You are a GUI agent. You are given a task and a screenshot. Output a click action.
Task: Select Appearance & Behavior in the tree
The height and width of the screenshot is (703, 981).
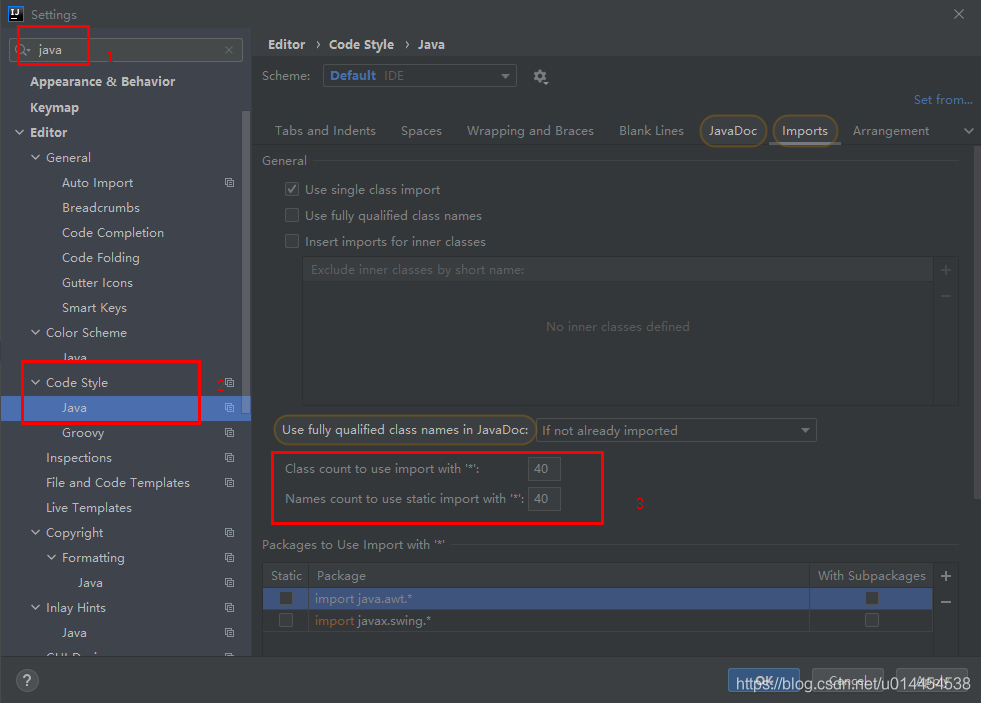(103, 81)
